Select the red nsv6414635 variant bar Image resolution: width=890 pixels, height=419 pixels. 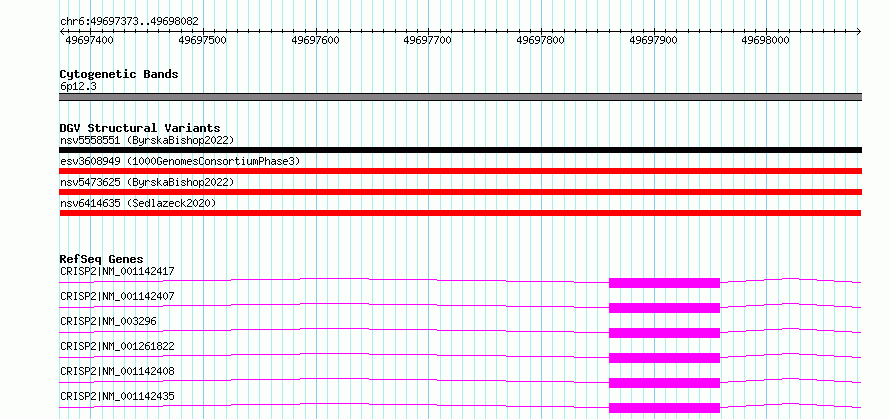461,213
